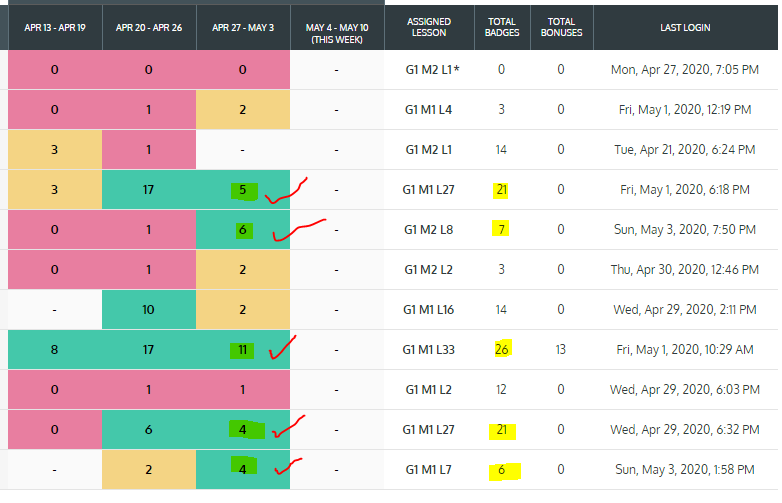
Task: Click last login Fri, May 1, 2020, 6:18 PM
Action: point(685,190)
